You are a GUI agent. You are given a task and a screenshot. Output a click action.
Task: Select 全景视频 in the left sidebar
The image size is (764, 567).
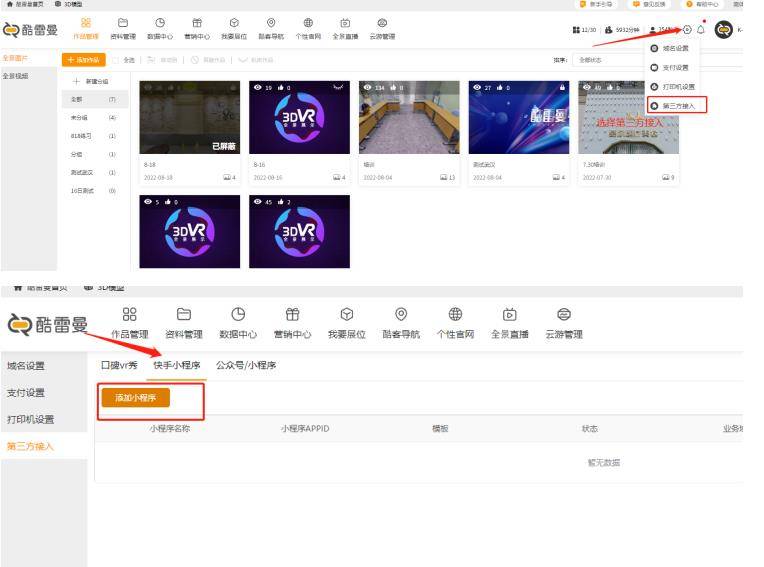tap(15, 76)
